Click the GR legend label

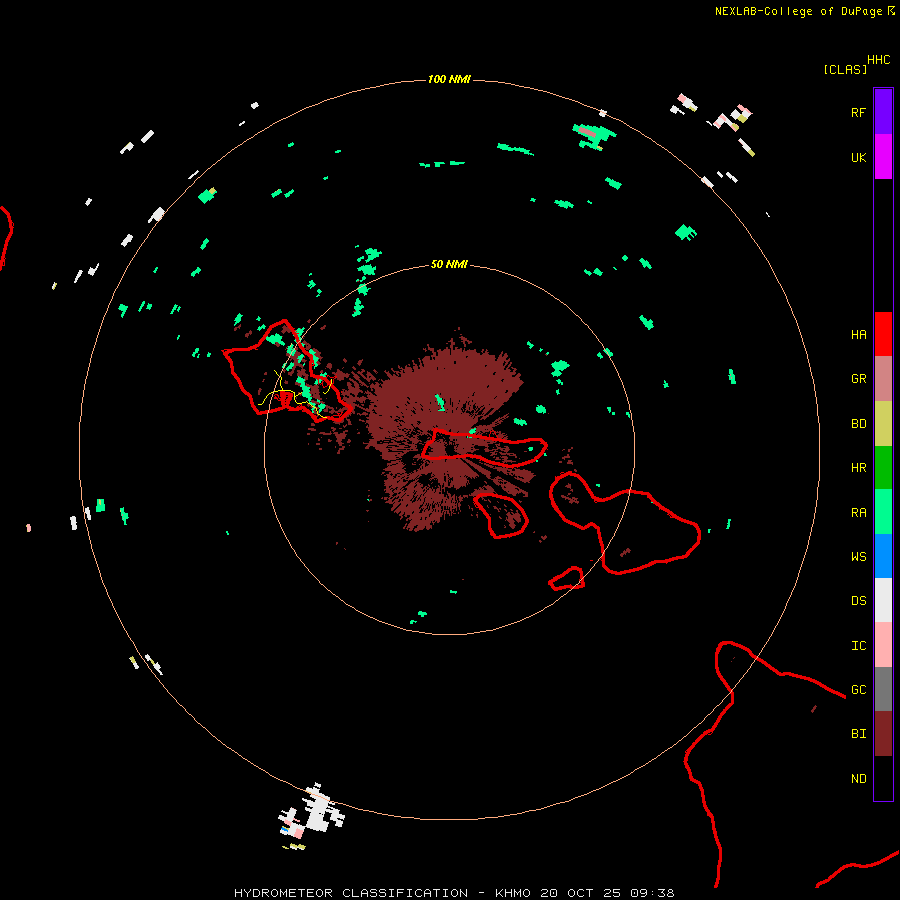[858, 379]
